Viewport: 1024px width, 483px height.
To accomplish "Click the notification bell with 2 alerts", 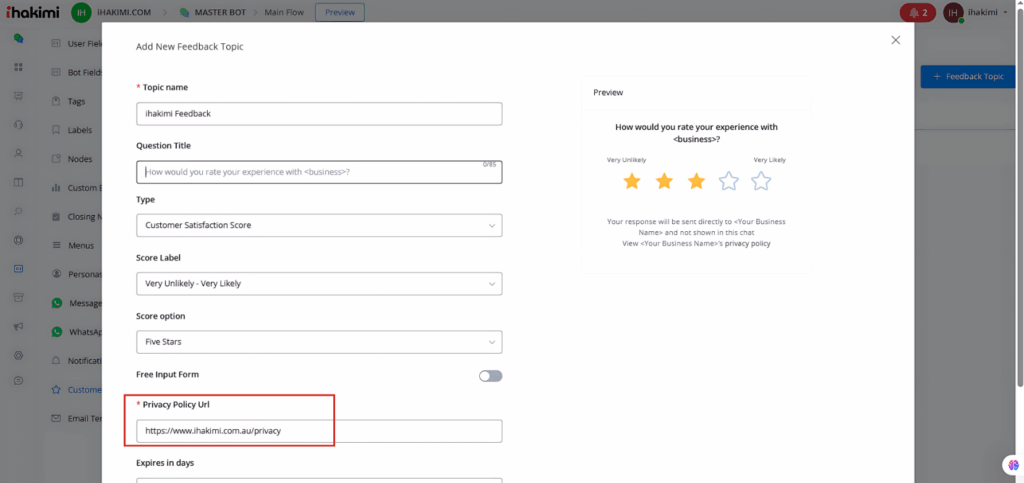I will pyautogui.click(x=916, y=12).
